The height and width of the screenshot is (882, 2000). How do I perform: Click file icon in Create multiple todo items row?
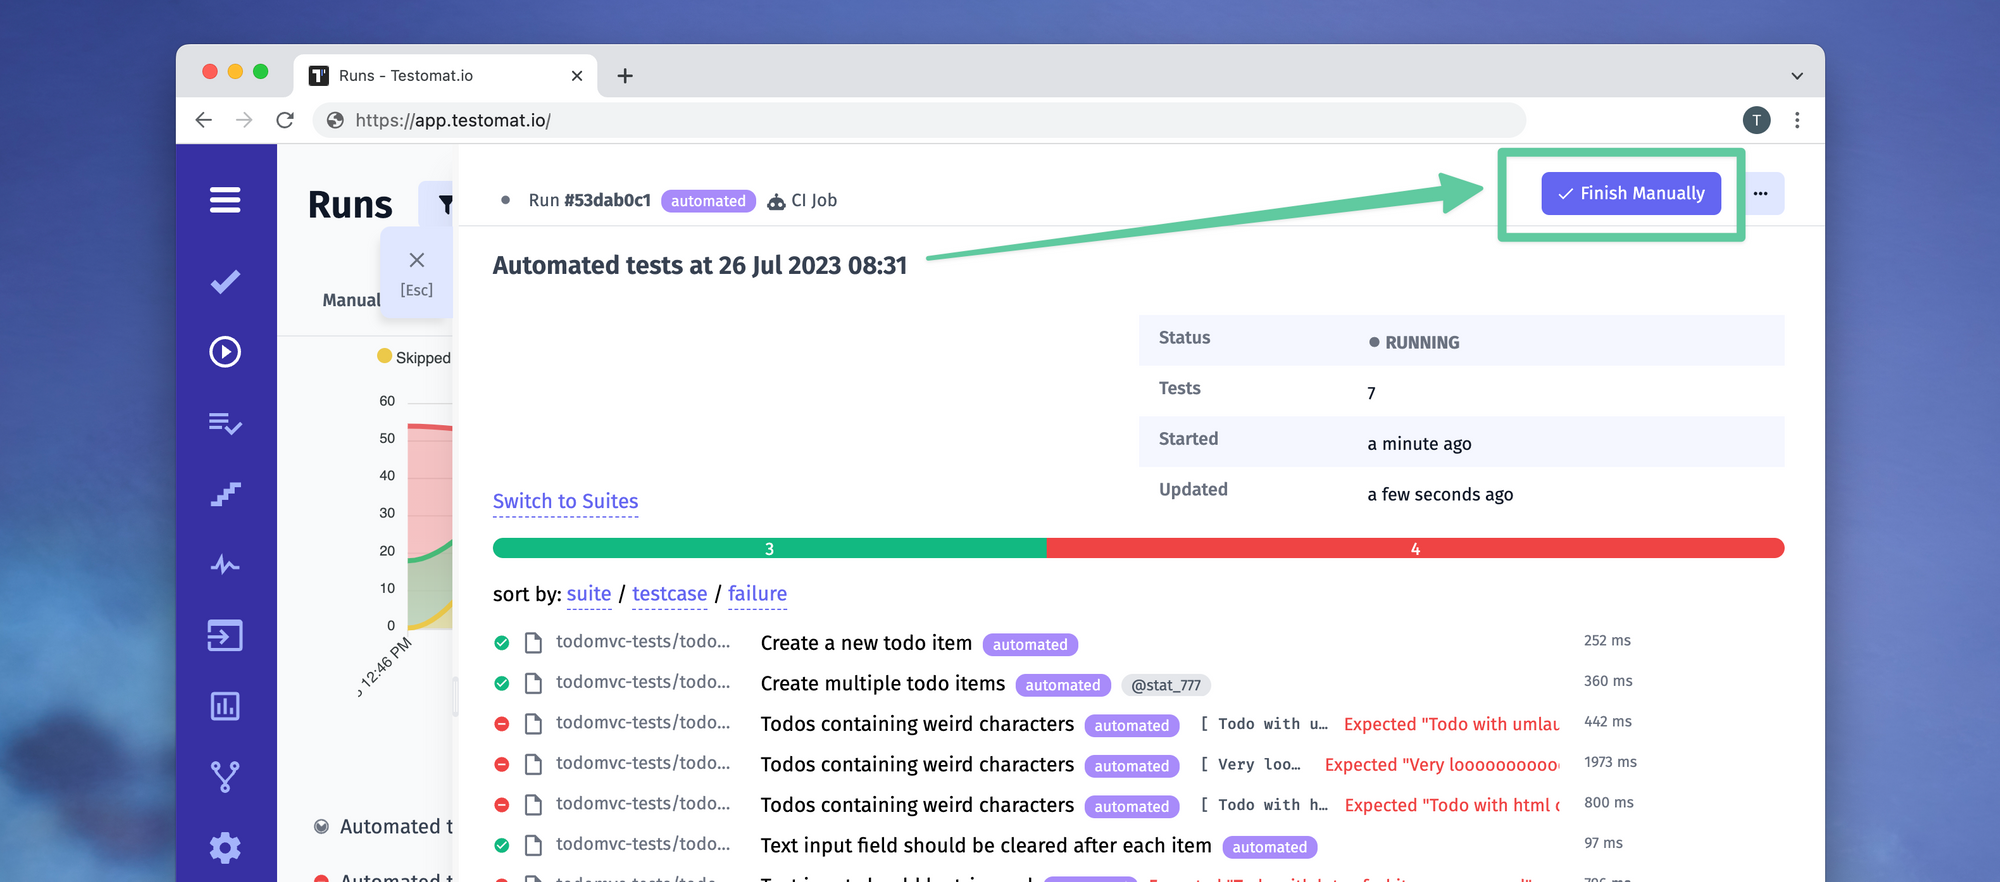point(534,683)
